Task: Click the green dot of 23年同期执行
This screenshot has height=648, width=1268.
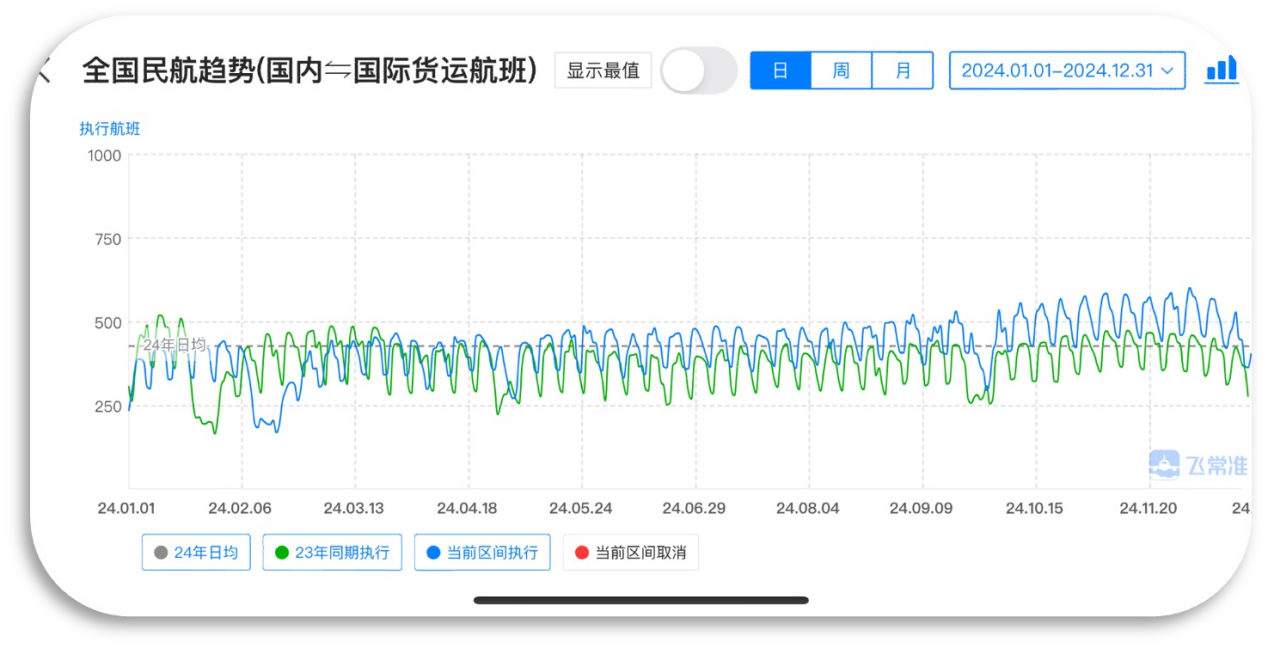Action: 282,552
